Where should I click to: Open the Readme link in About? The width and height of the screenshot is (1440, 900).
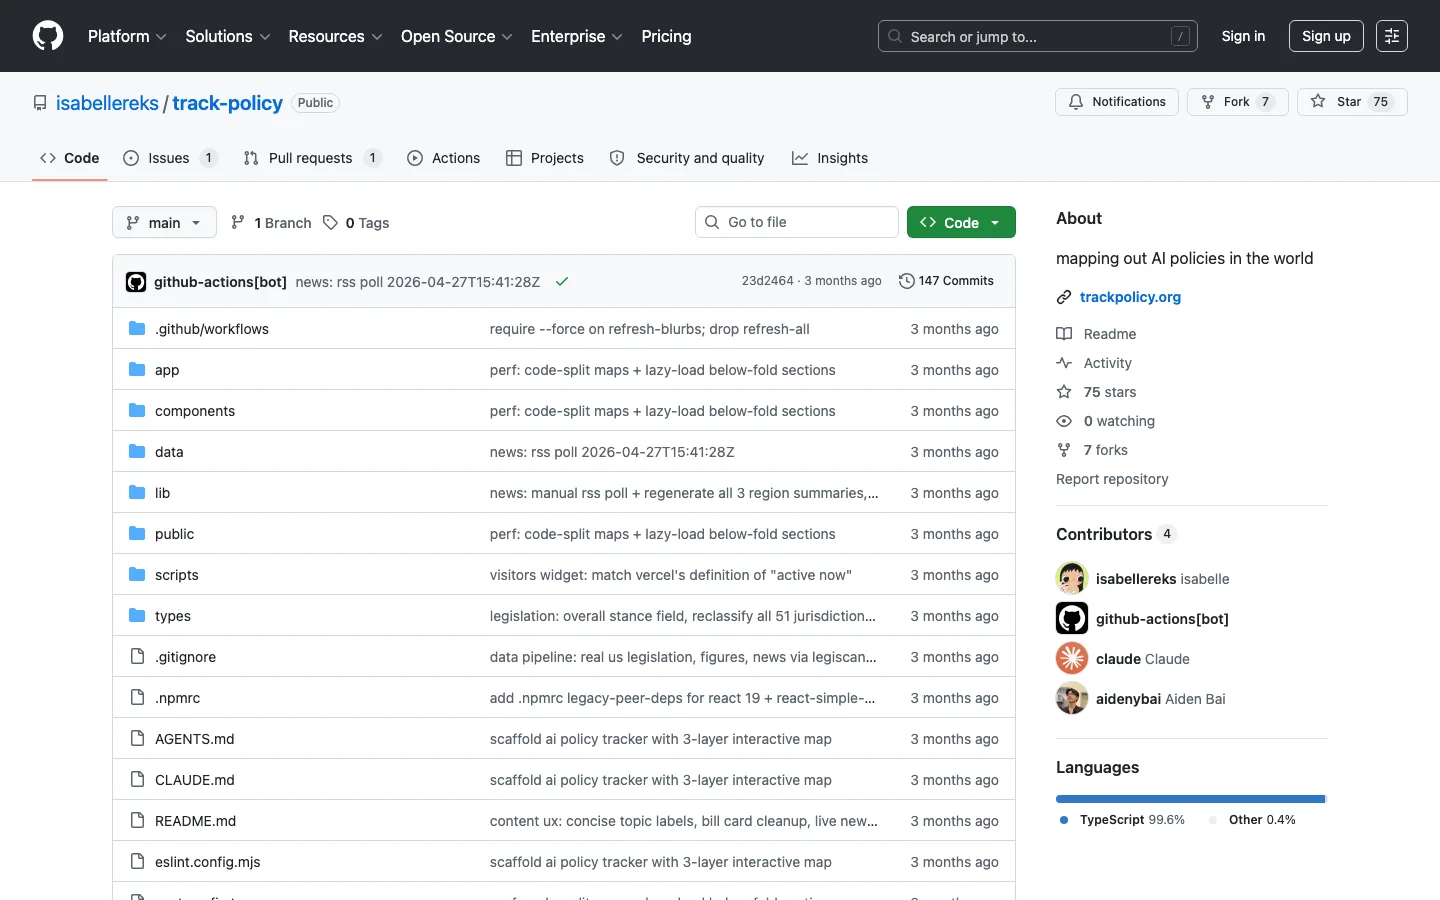coord(1096,334)
